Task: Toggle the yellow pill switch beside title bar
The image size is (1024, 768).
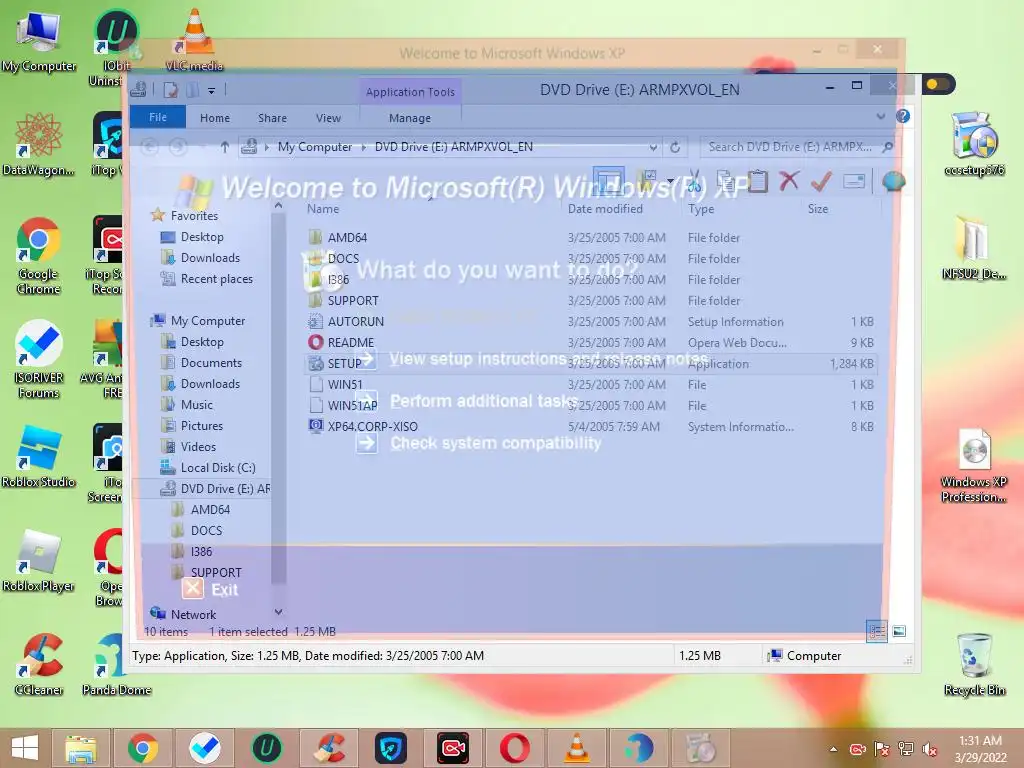Action: click(938, 84)
